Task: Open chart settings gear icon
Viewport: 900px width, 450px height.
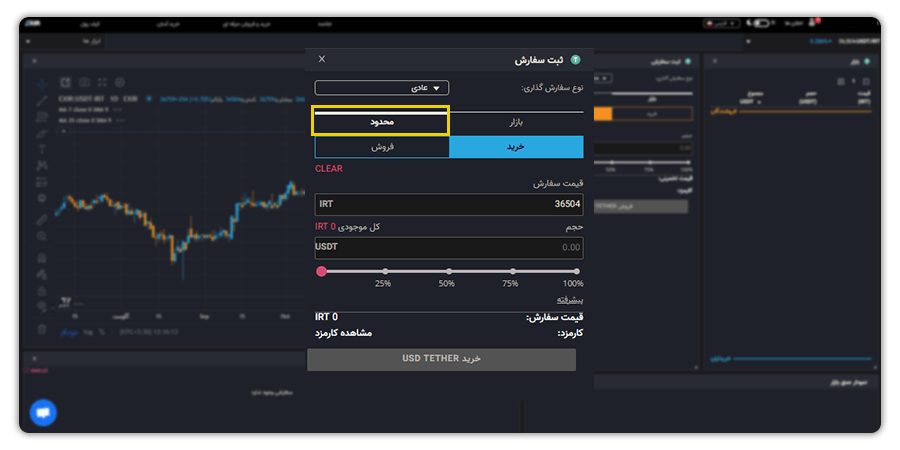Action: [x=120, y=82]
